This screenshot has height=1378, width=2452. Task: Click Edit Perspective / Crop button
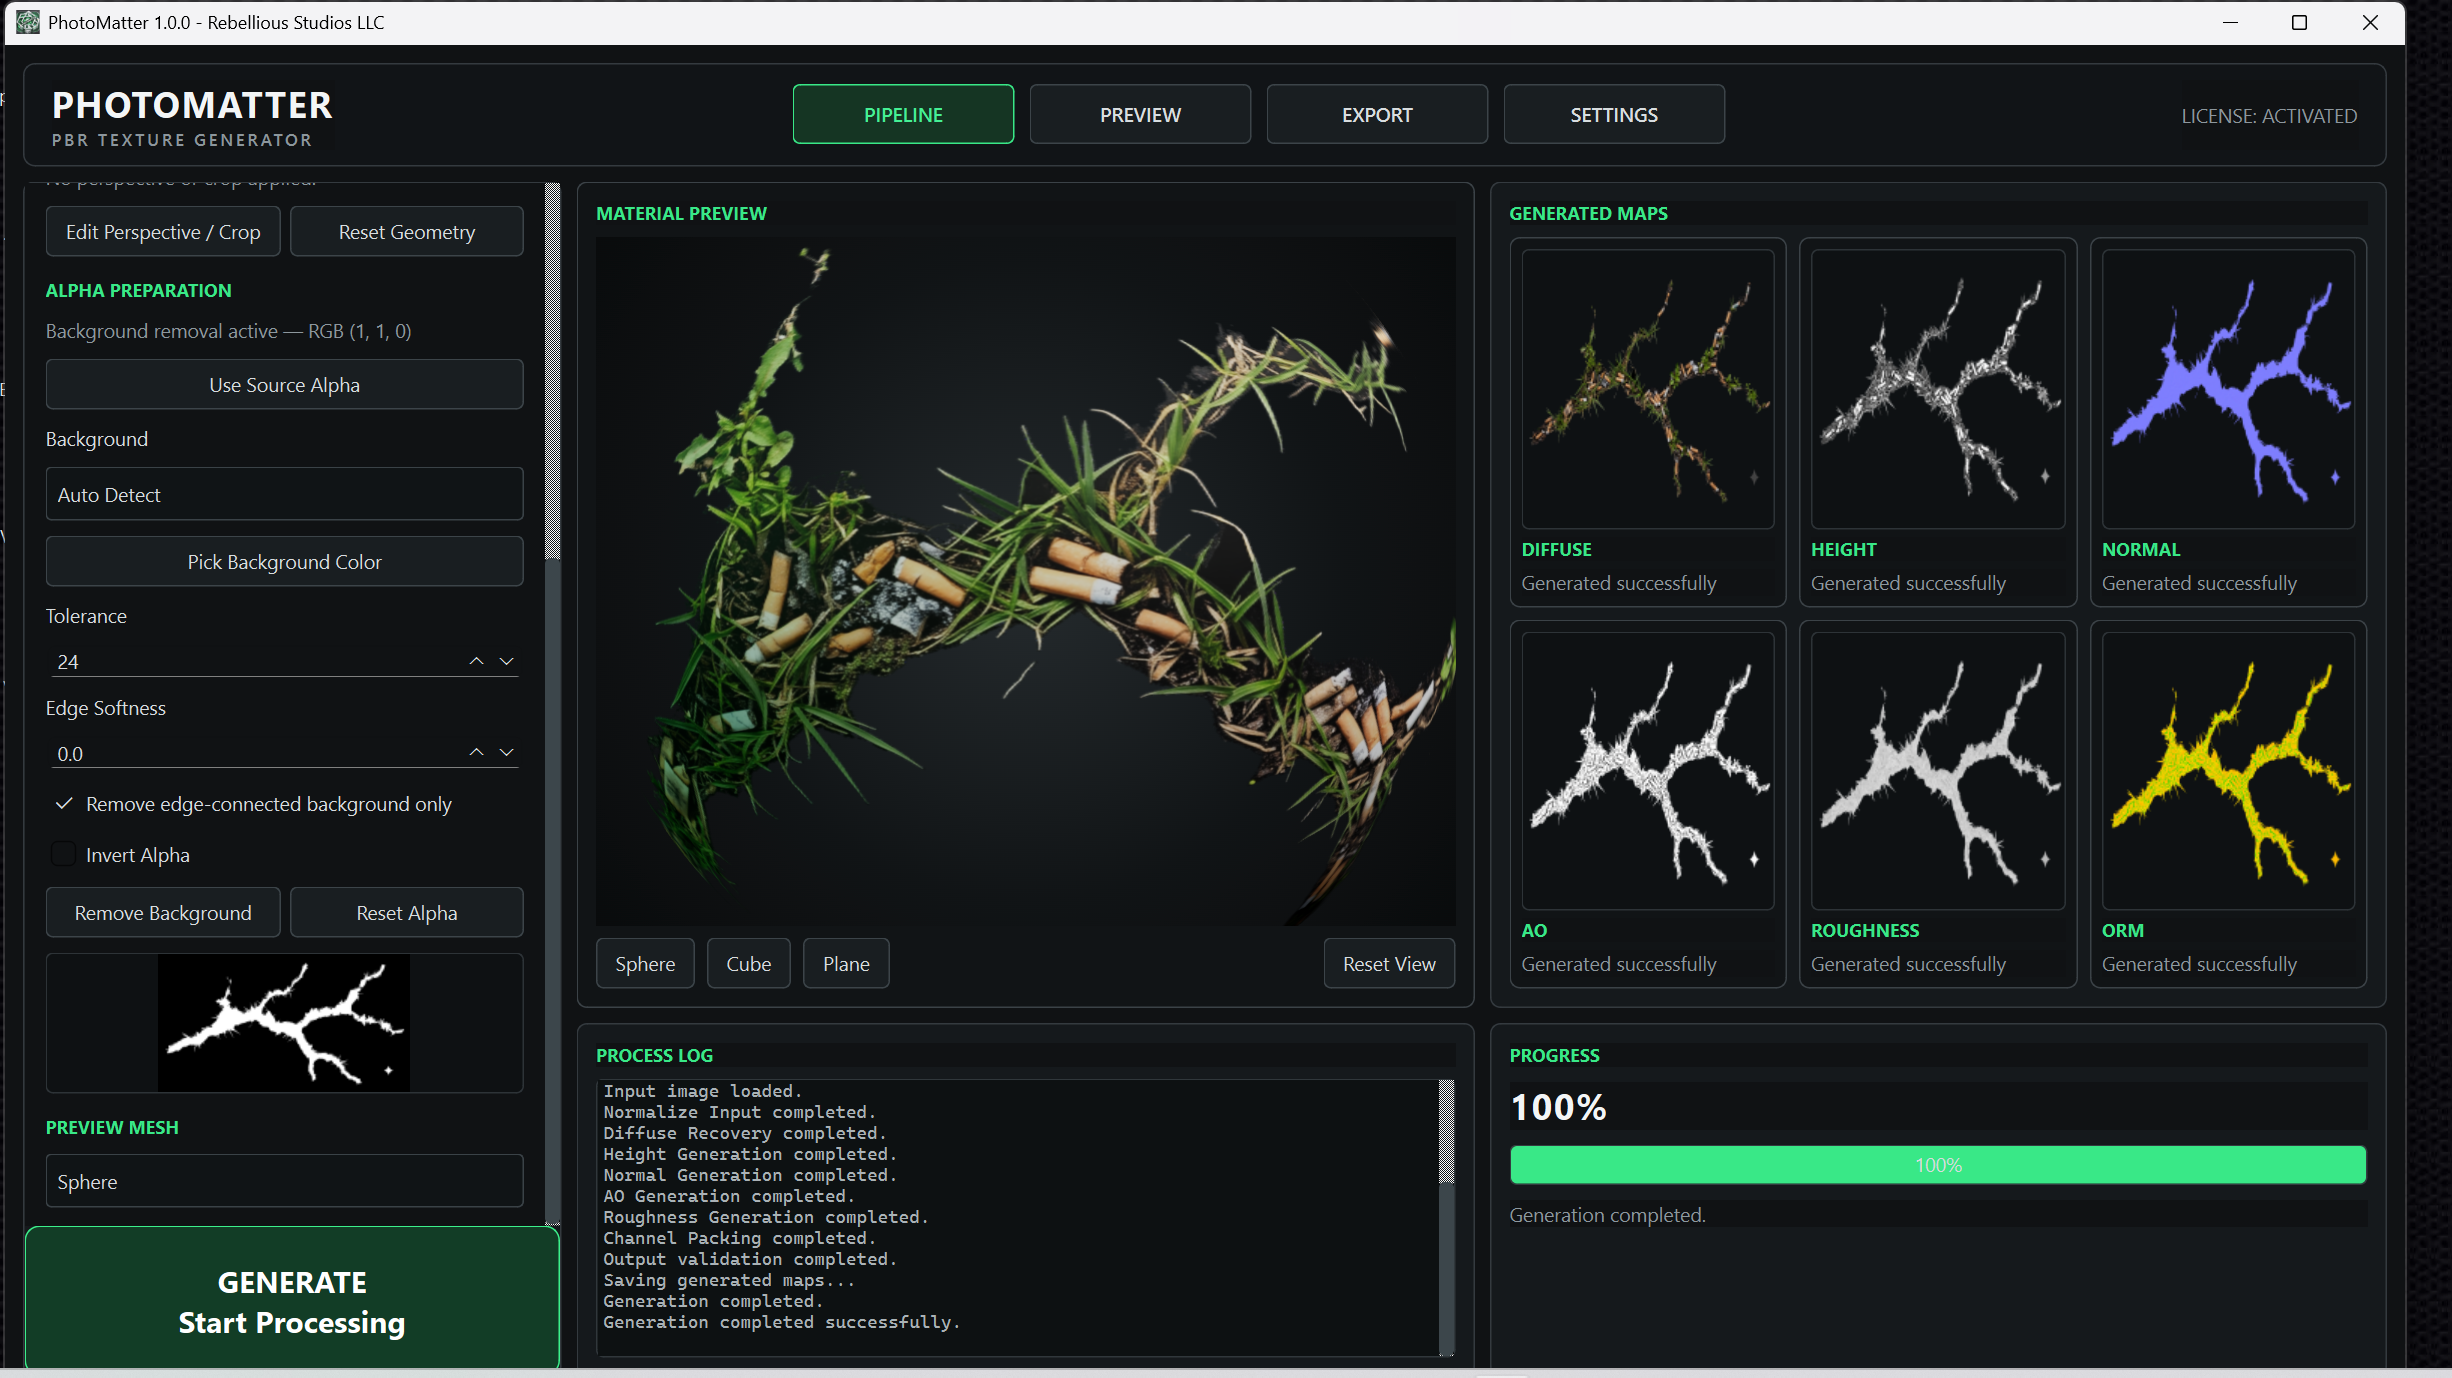163,232
